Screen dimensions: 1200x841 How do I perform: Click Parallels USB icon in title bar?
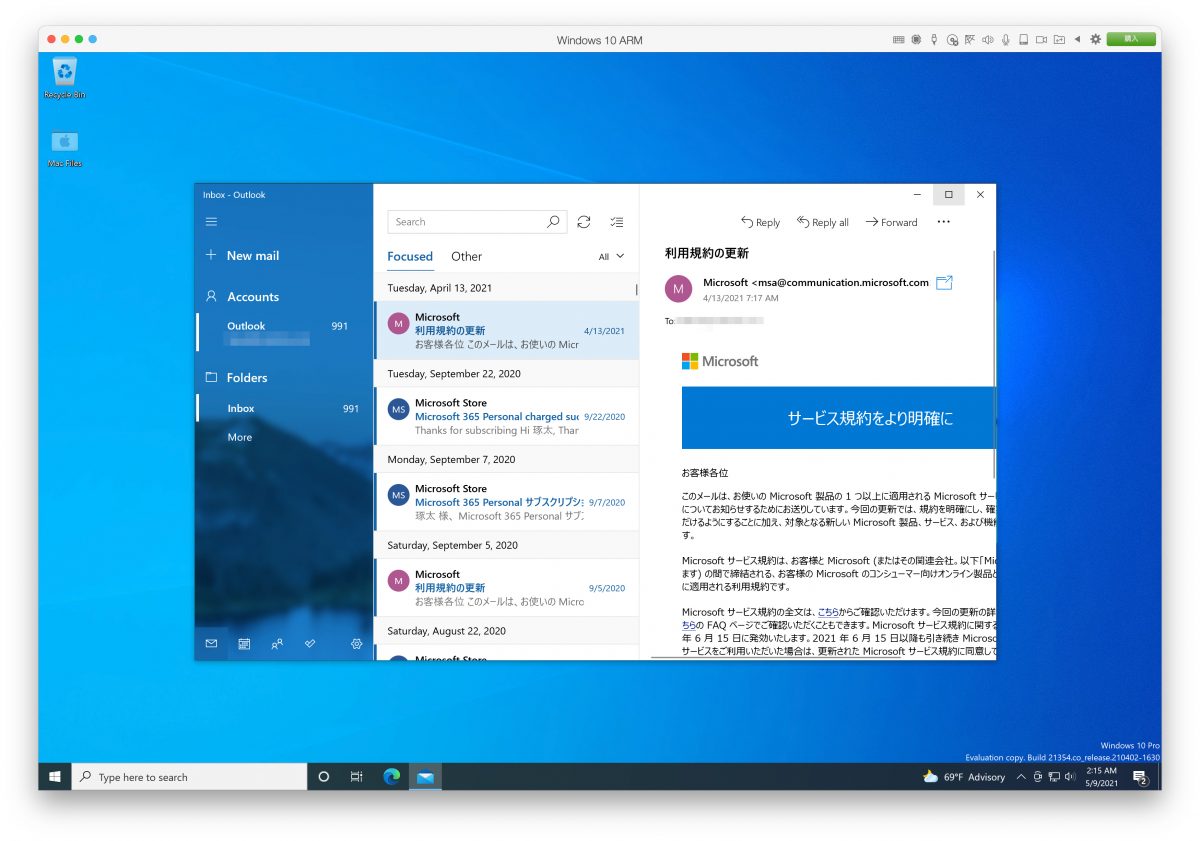pos(934,40)
